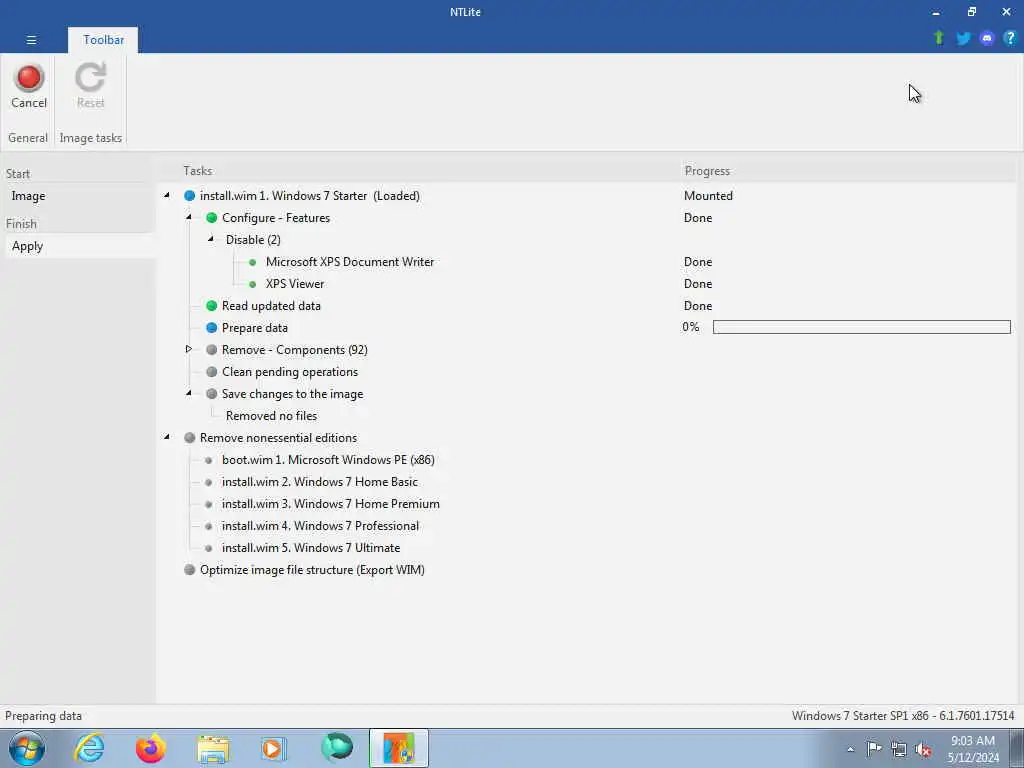This screenshot has width=1024, height=768.
Task: Launch Firefox from the taskbar
Action: (x=150, y=748)
